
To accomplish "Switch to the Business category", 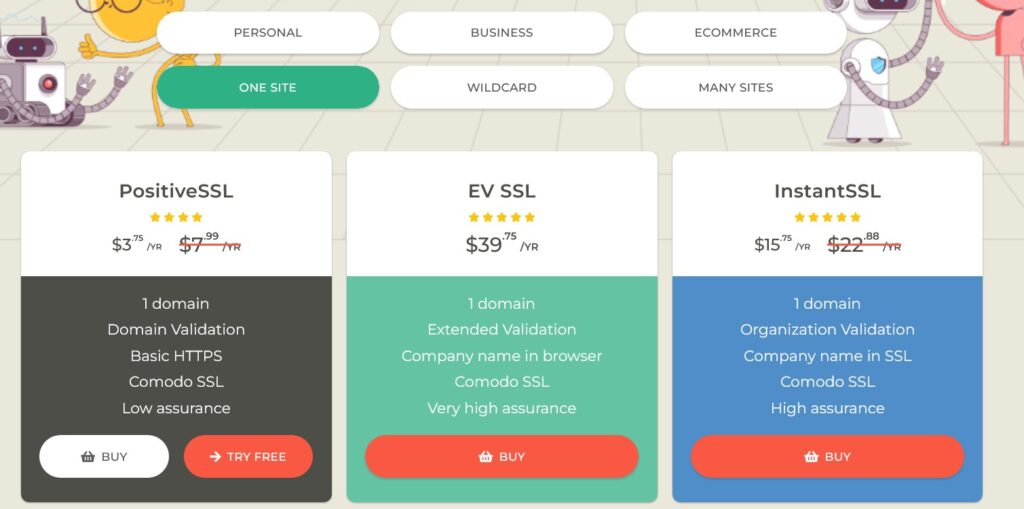I will 502,33.
